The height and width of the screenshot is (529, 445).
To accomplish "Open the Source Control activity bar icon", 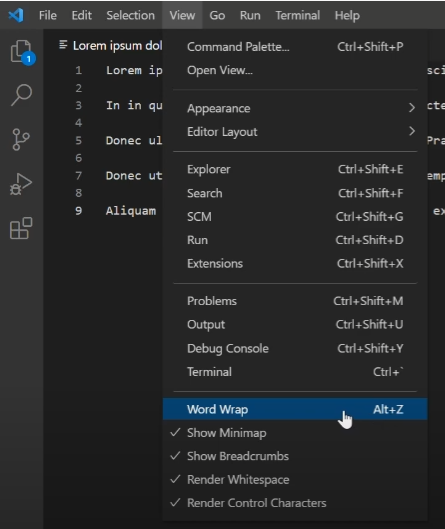I will coord(21,139).
